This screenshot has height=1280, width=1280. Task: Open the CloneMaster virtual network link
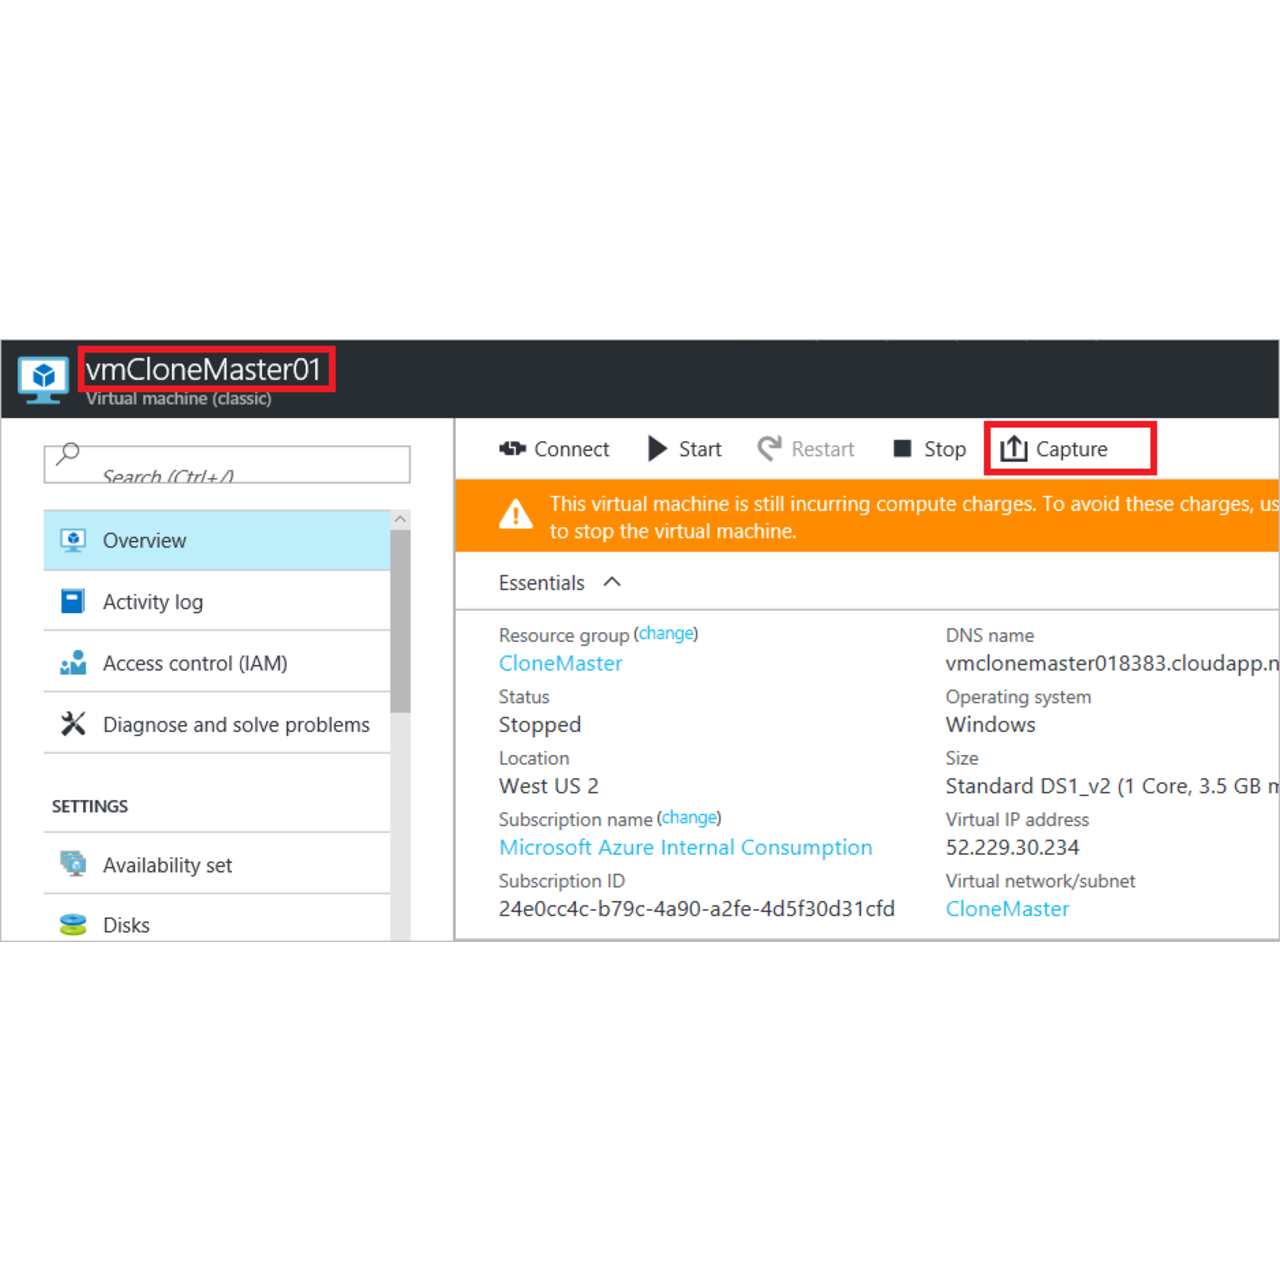click(x=1007, y=909)
